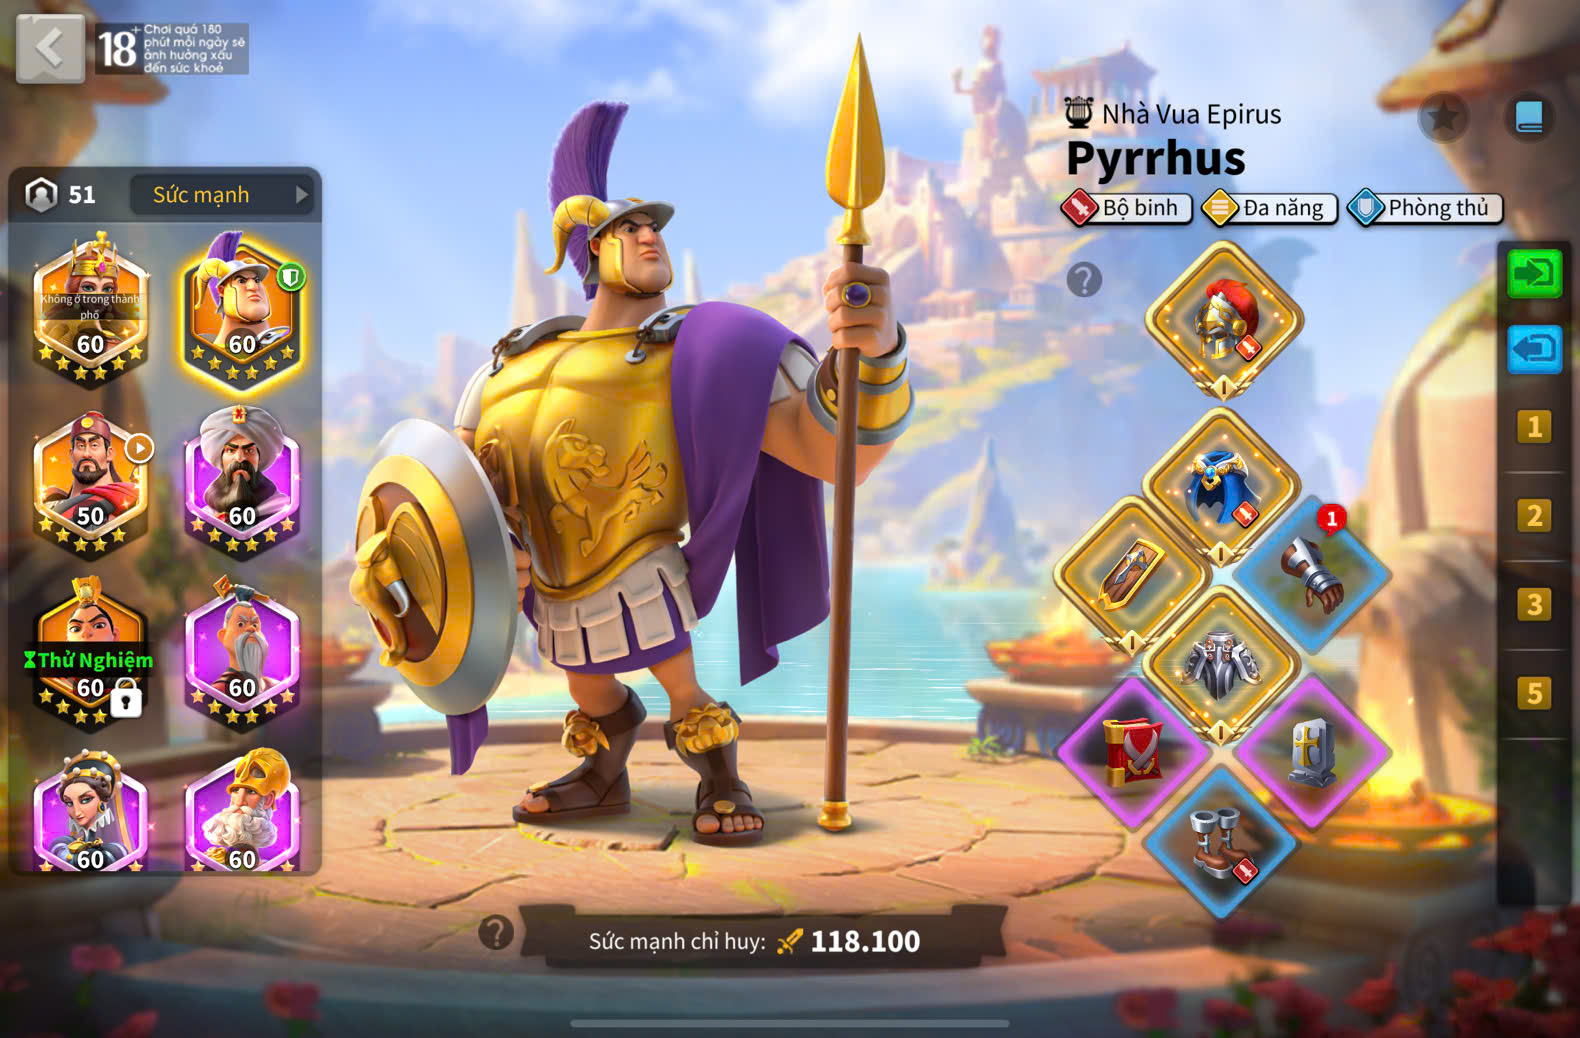
Task: Open the red book accessory slot
Action: (x=1134, y=752)
